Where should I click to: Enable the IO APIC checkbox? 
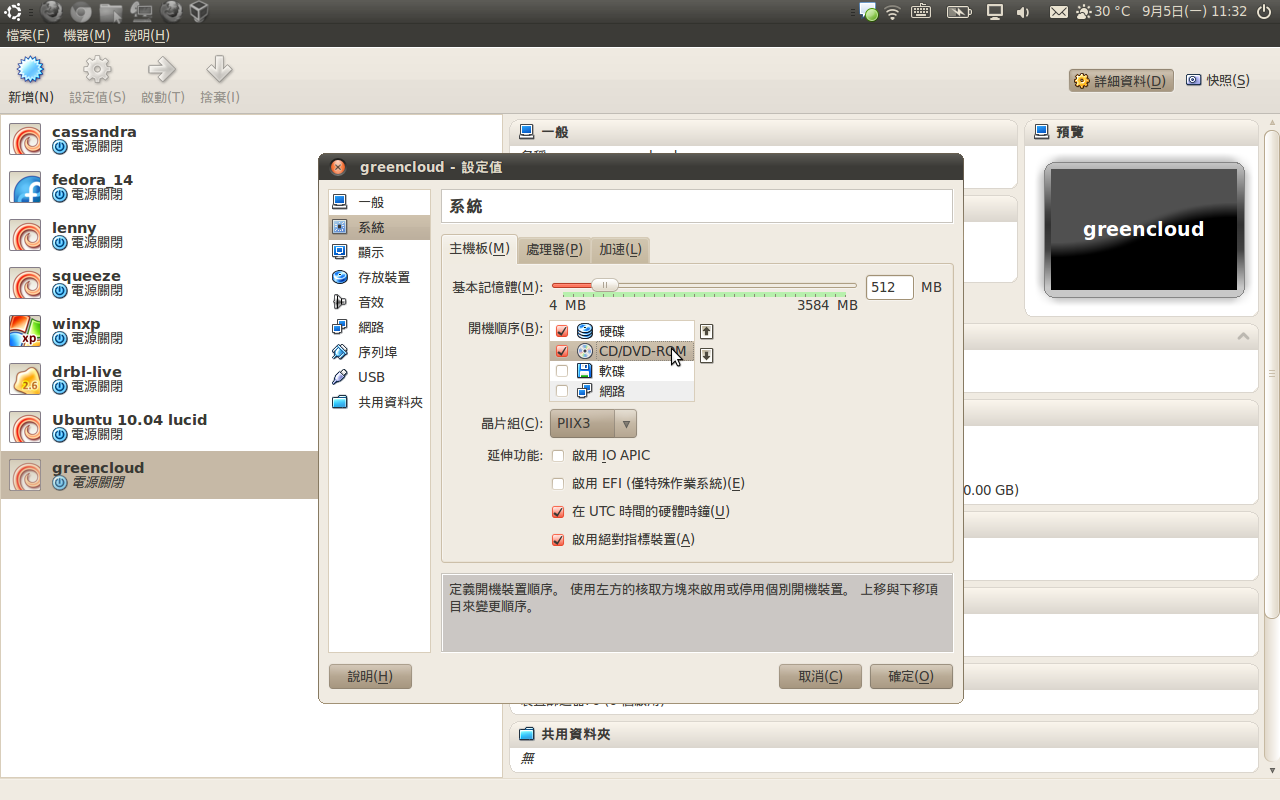click(x=558, y=456)
